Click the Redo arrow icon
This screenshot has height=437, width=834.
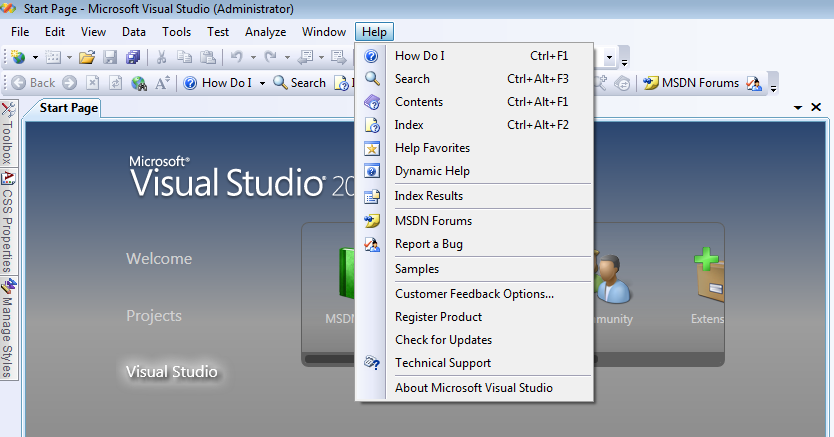(x=271, y=57)
